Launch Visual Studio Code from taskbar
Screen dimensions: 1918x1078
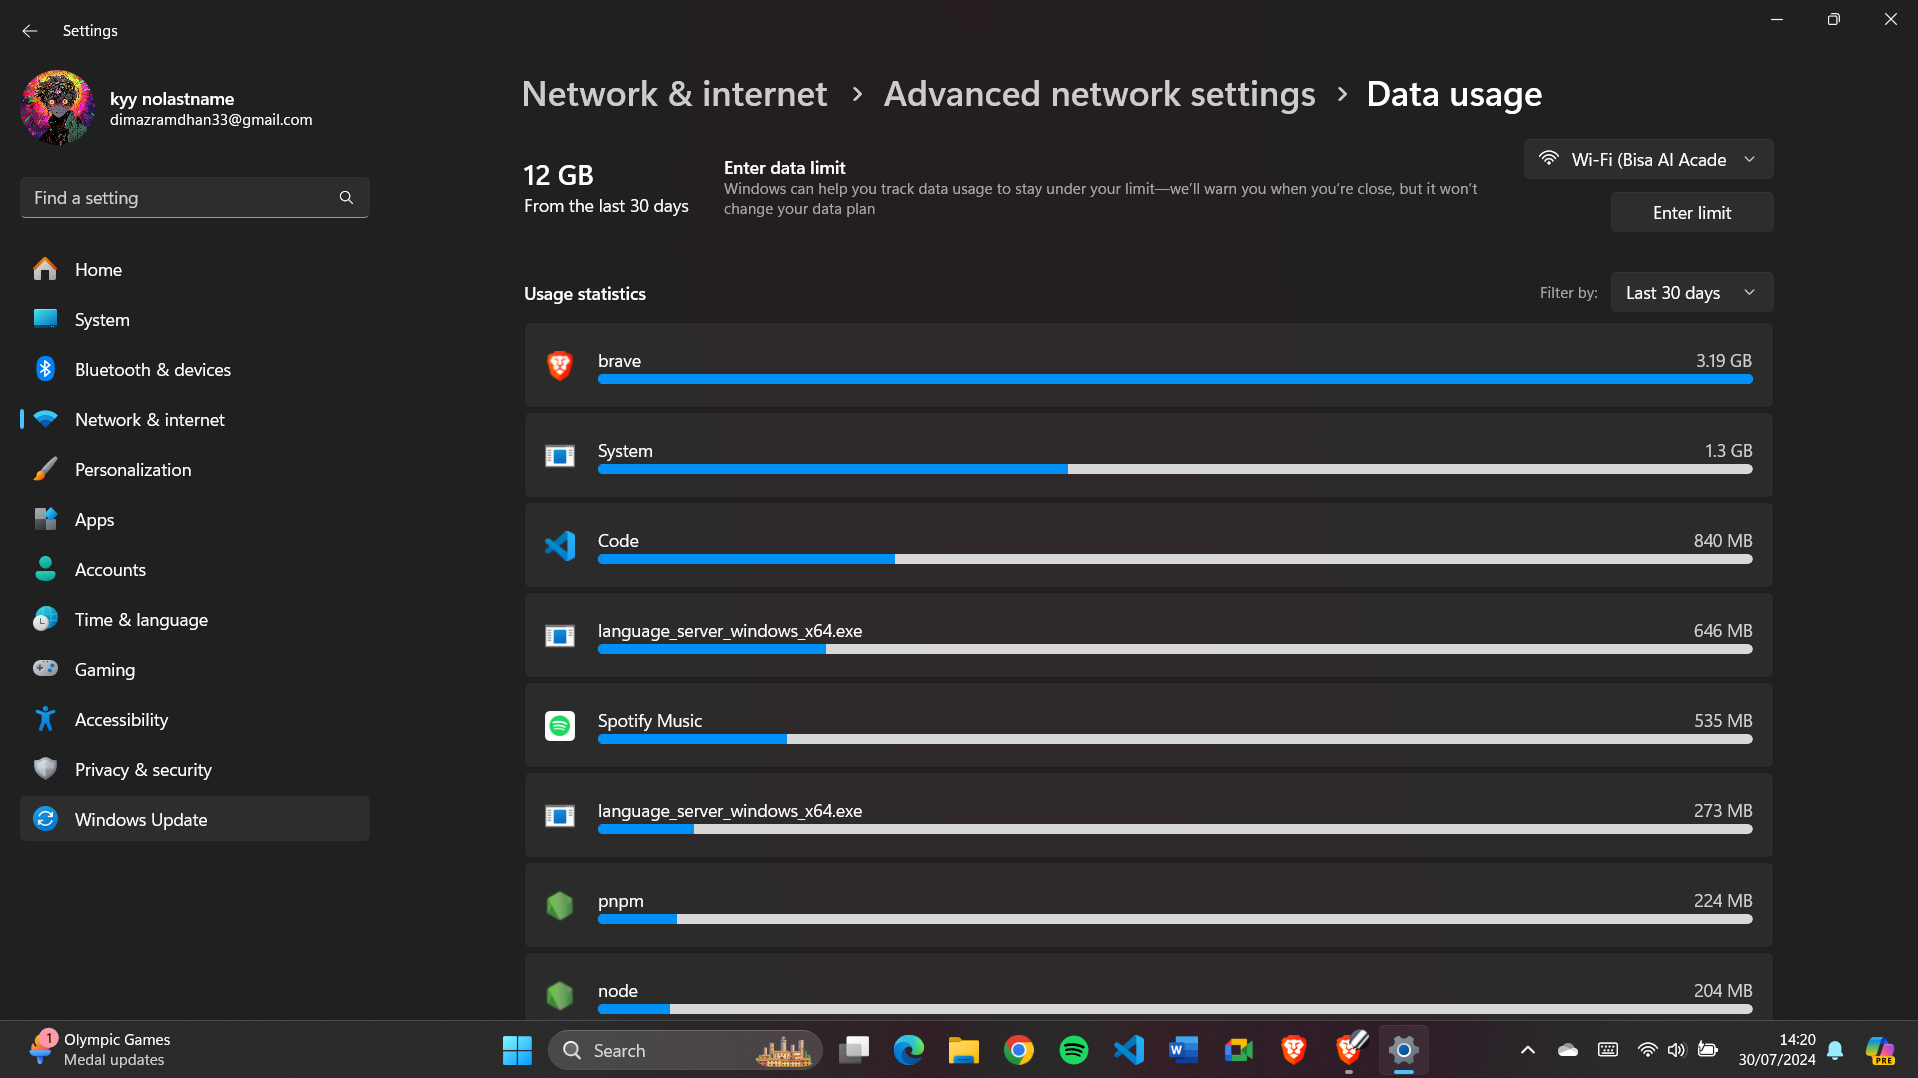click(x=1128, y=1050)
